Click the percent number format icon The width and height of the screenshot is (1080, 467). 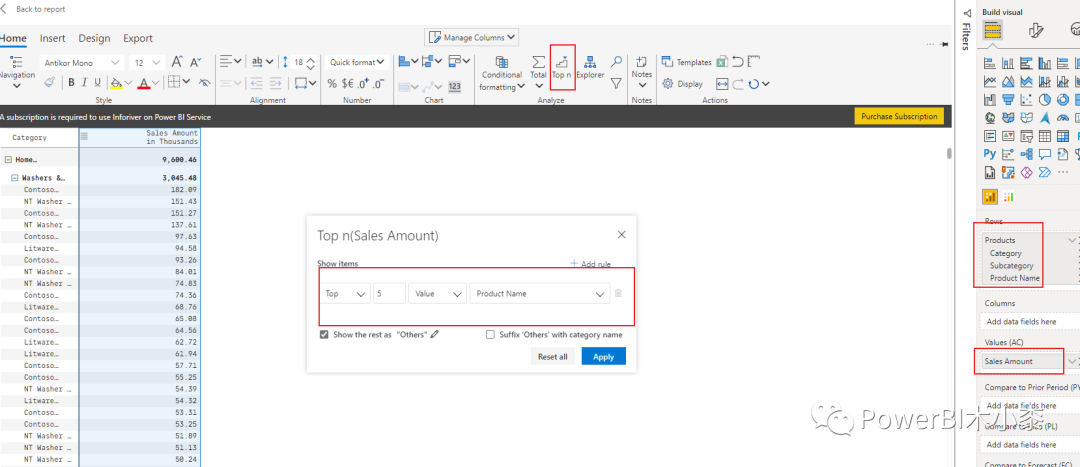click(x=332, y=84)
